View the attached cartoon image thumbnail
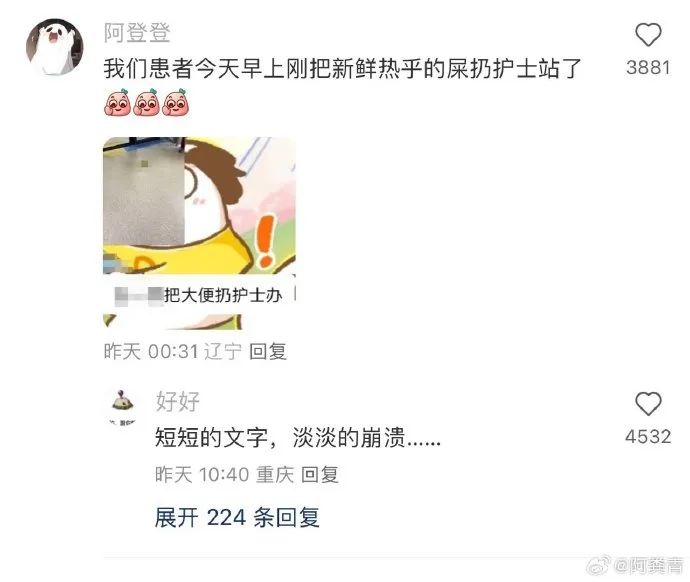The width and height of the screenshot is (690, 582). pos(199,233)
